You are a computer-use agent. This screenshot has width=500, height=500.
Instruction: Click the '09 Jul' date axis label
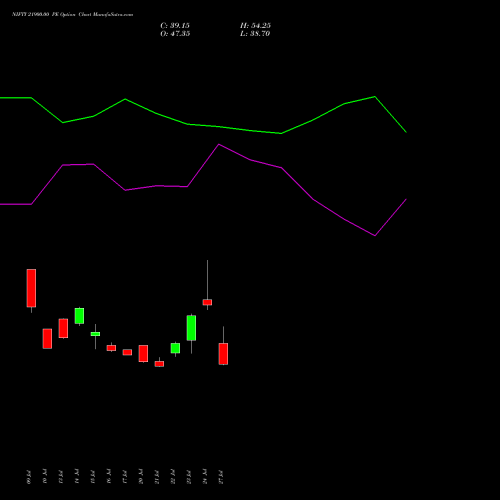click(29, 477)
